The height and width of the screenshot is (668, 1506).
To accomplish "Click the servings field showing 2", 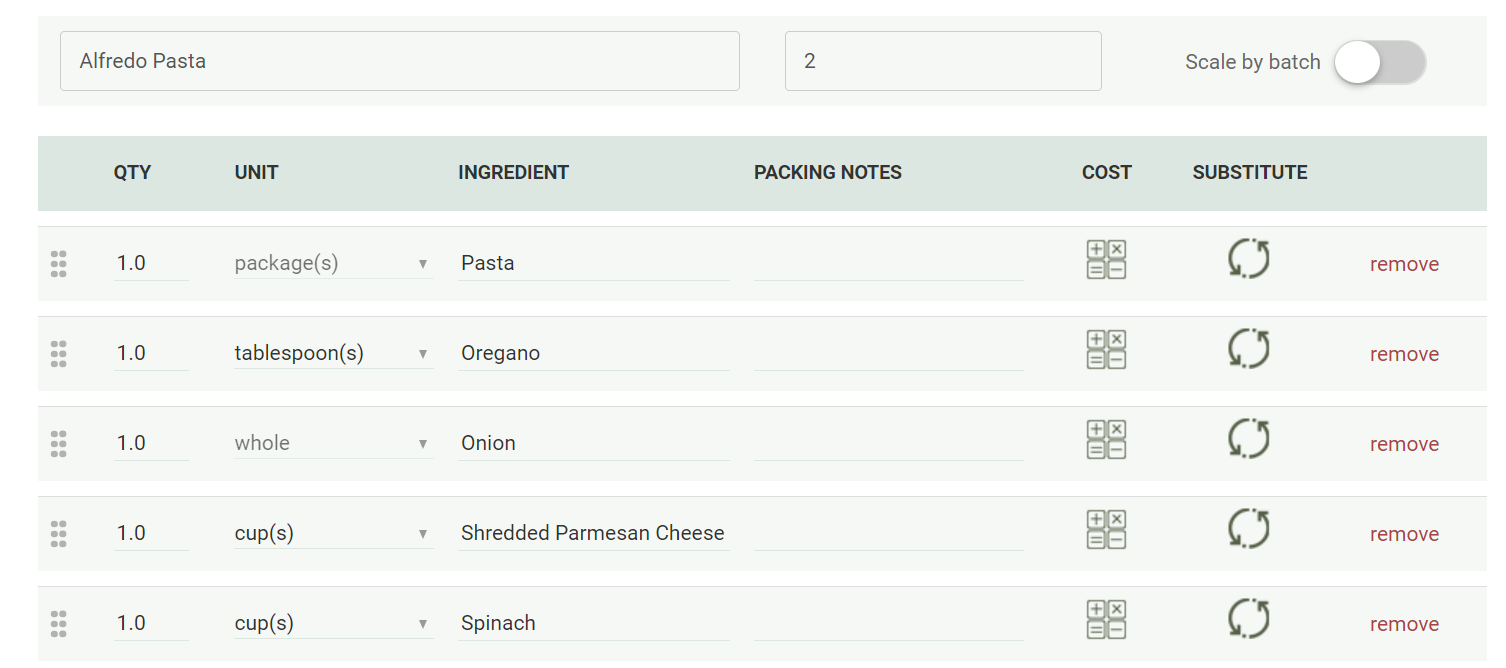I will (943, 61).
